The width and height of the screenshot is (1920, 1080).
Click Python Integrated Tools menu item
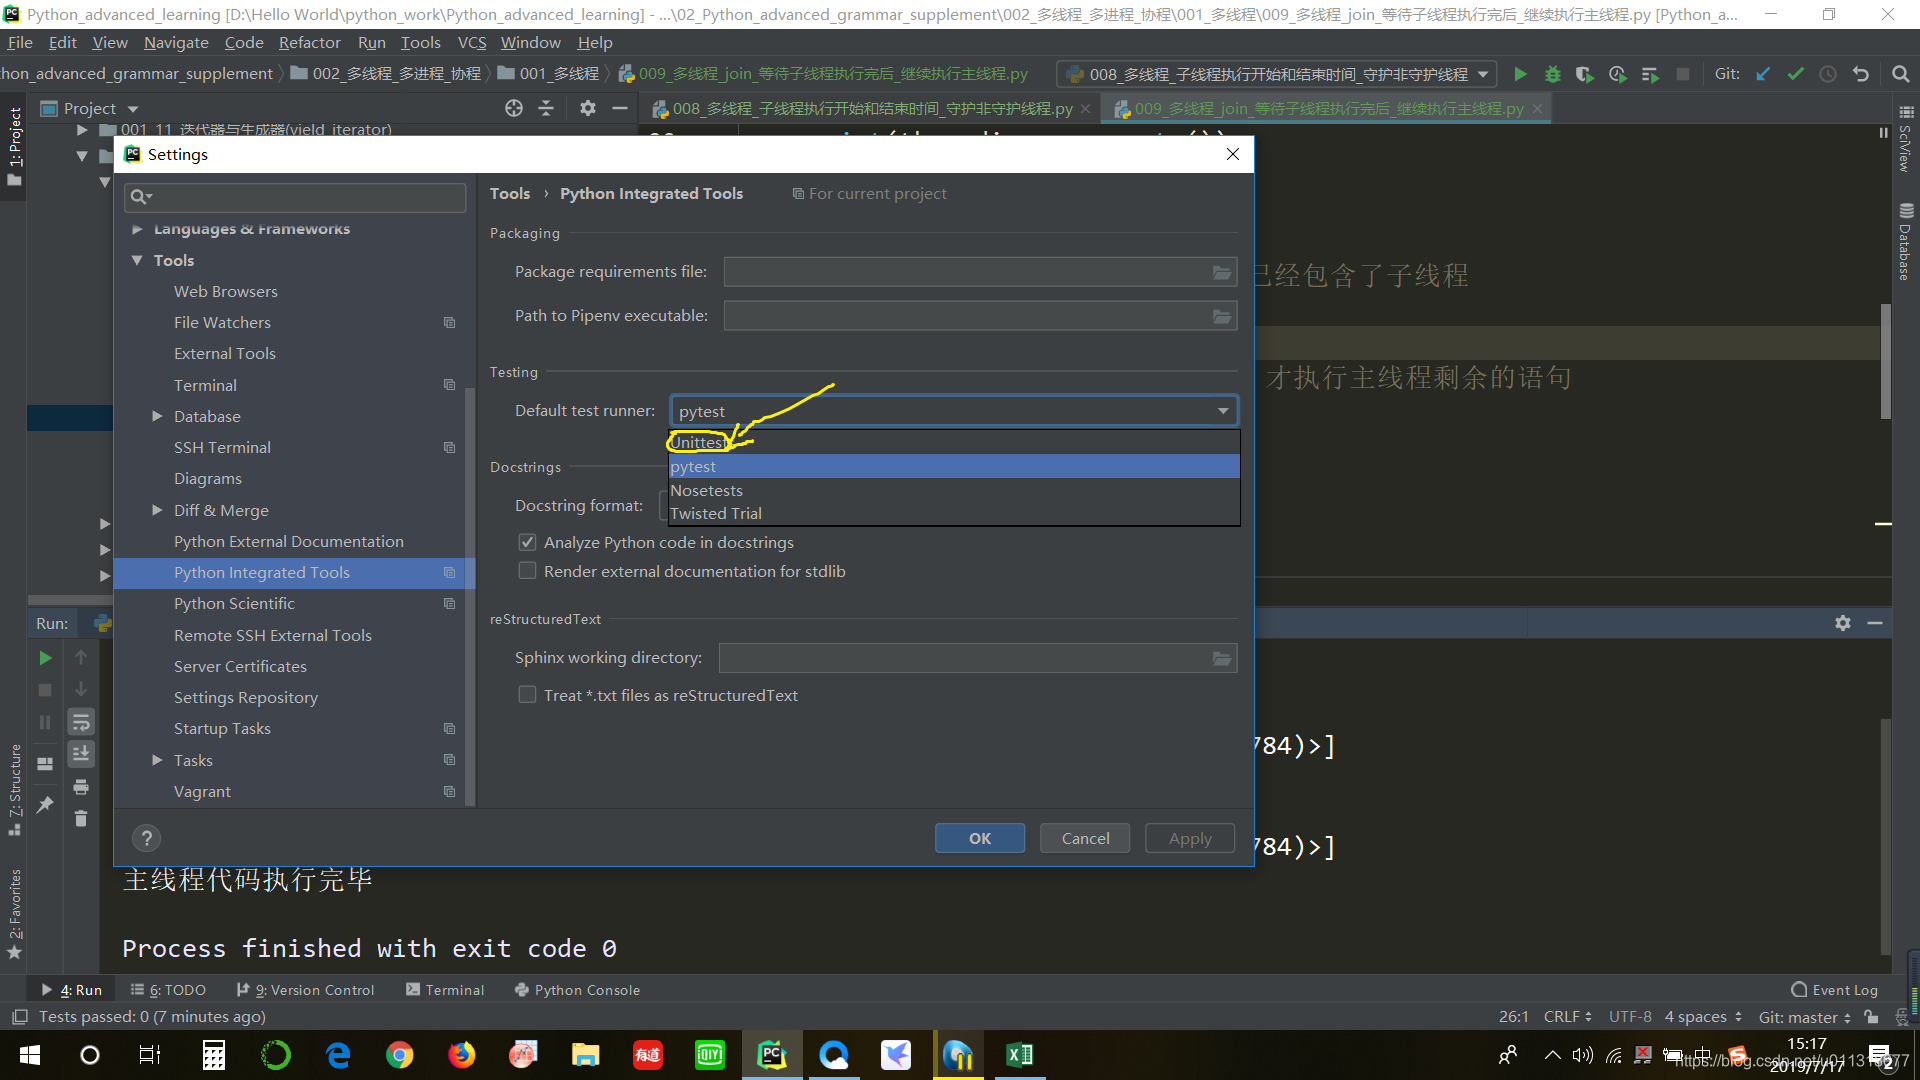(x=262, y=572)
